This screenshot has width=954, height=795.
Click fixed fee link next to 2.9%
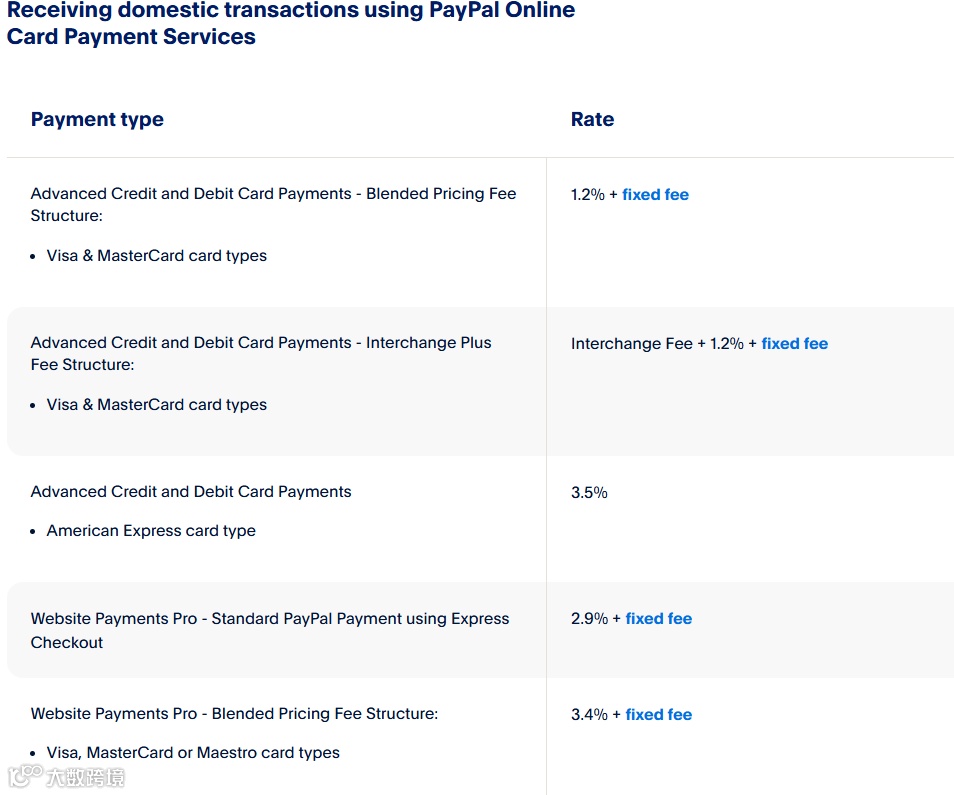point(658,619)
